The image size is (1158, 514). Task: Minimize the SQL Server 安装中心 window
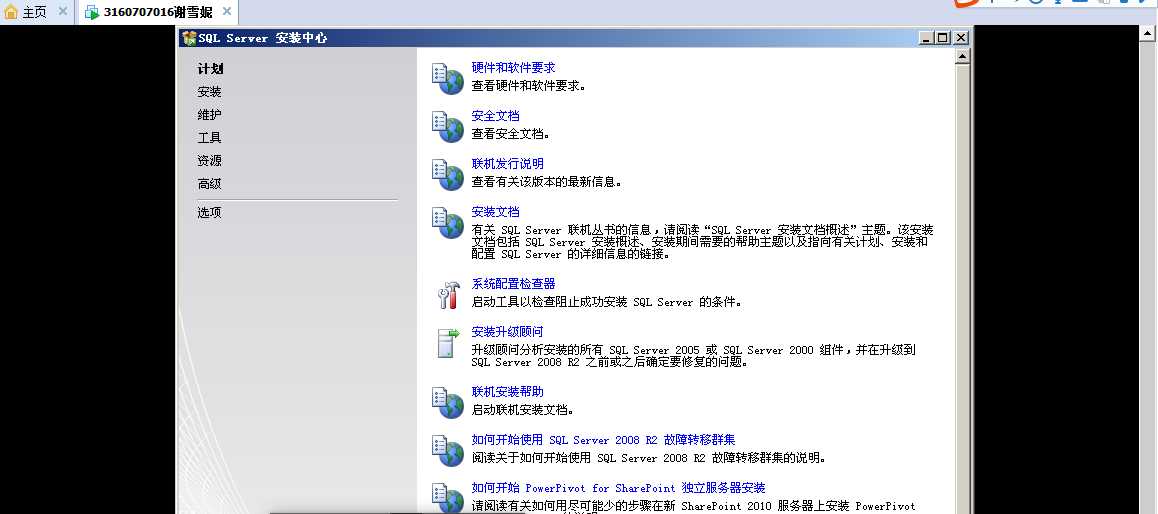(926, 38)
